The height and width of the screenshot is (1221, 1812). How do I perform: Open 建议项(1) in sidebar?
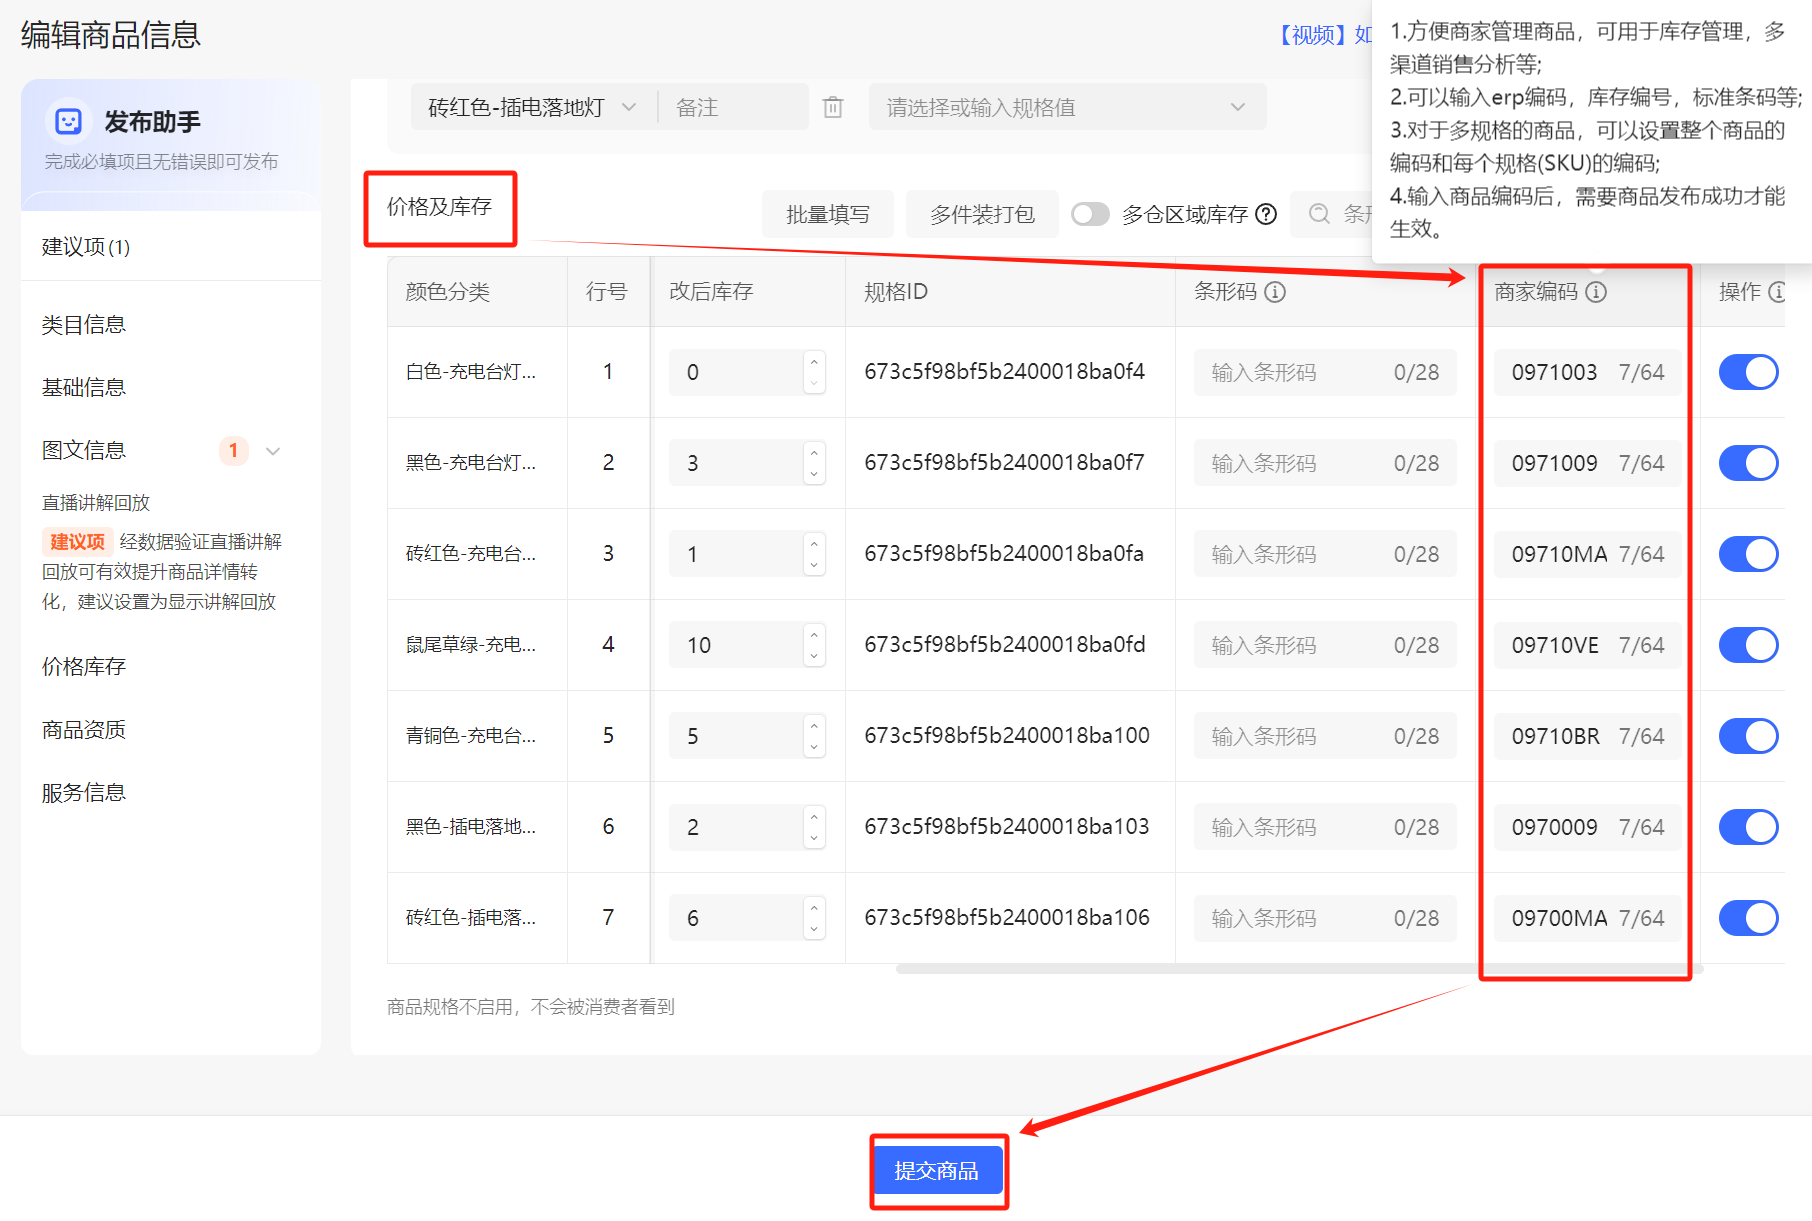[x=86, y=247]
